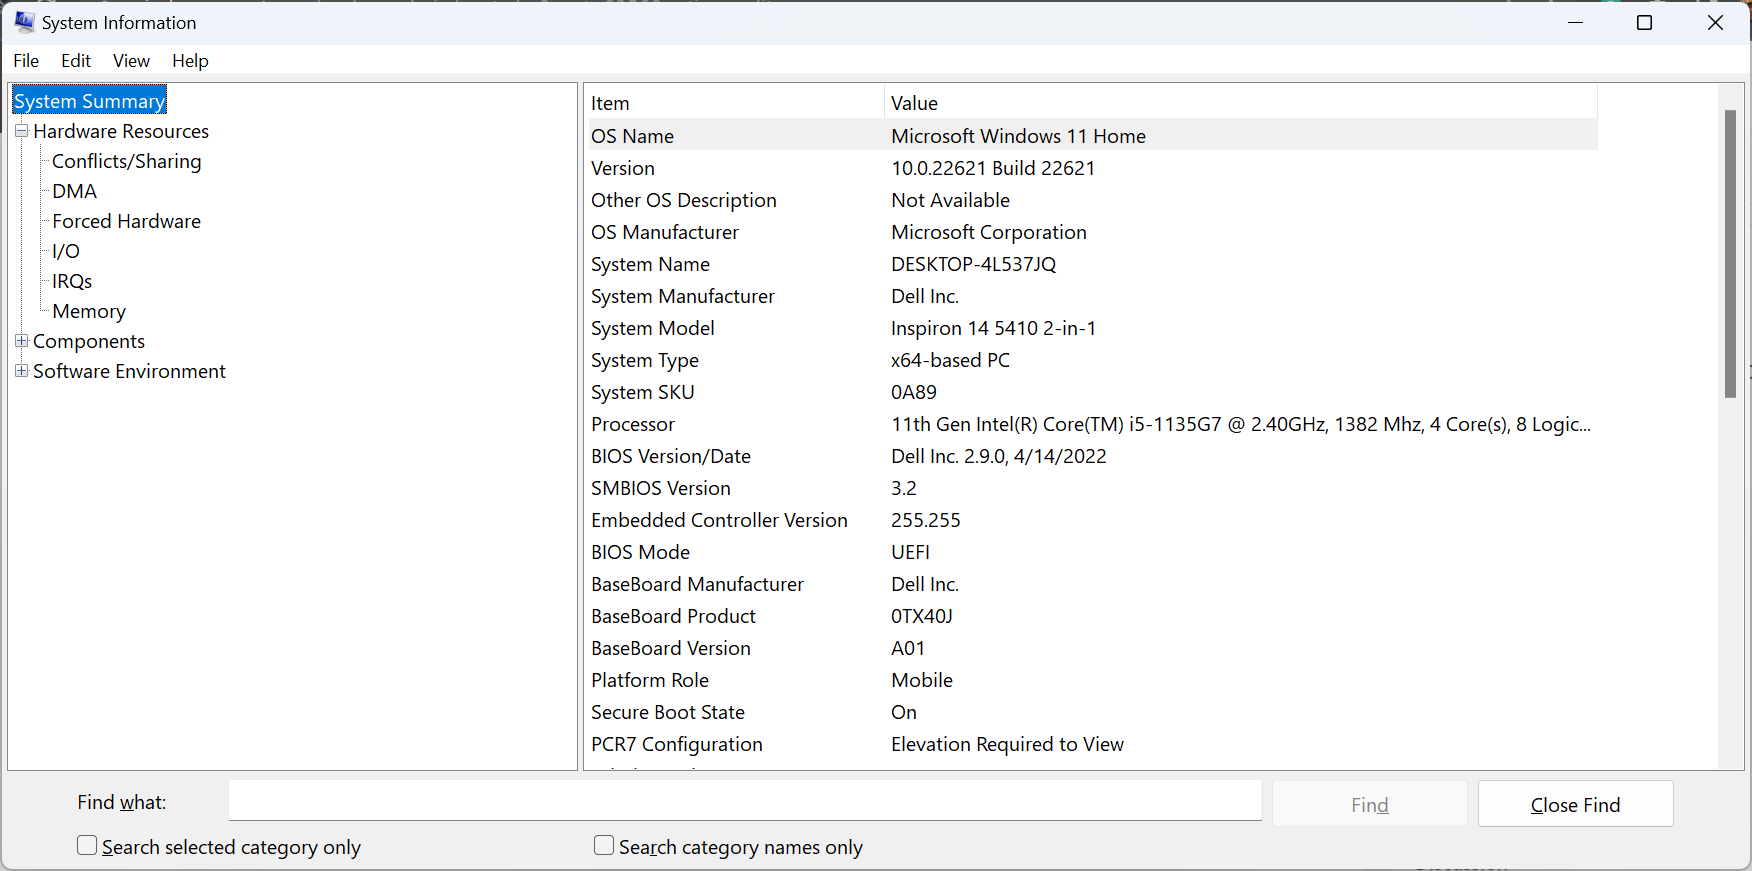Select the Secure Boot State row label
Viewport: 1752px width, 871px height.
click(x=668, y=712)
